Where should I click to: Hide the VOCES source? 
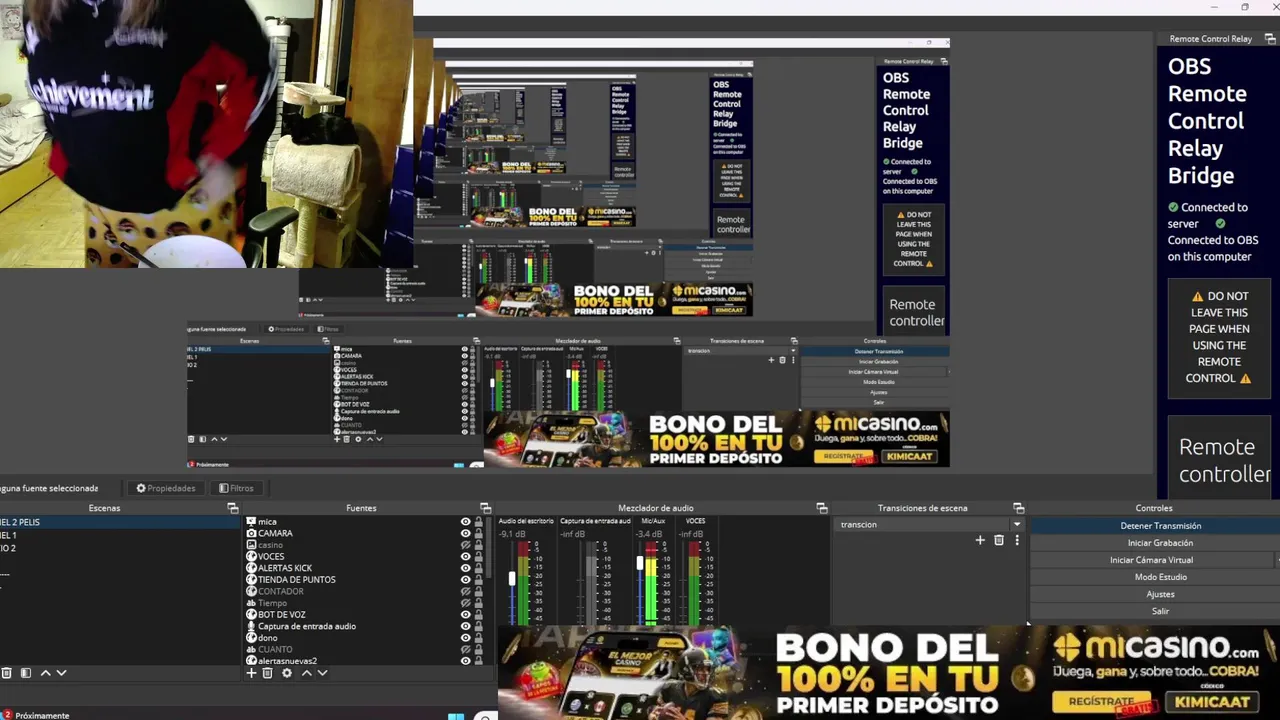coord(465,557)
